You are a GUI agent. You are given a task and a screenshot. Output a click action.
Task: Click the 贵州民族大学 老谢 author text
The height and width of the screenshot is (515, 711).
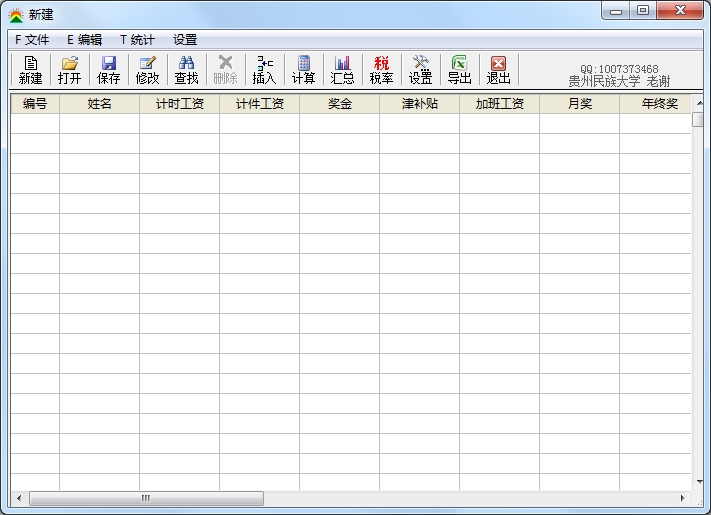pyautogui.click(x=619, y=82)
